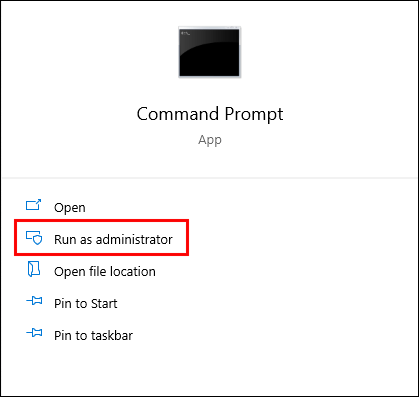Viewport: 419px width, 397px height.
Task: Click the pin icon beside Pin to Start
Action: click(x=34, y=301)
